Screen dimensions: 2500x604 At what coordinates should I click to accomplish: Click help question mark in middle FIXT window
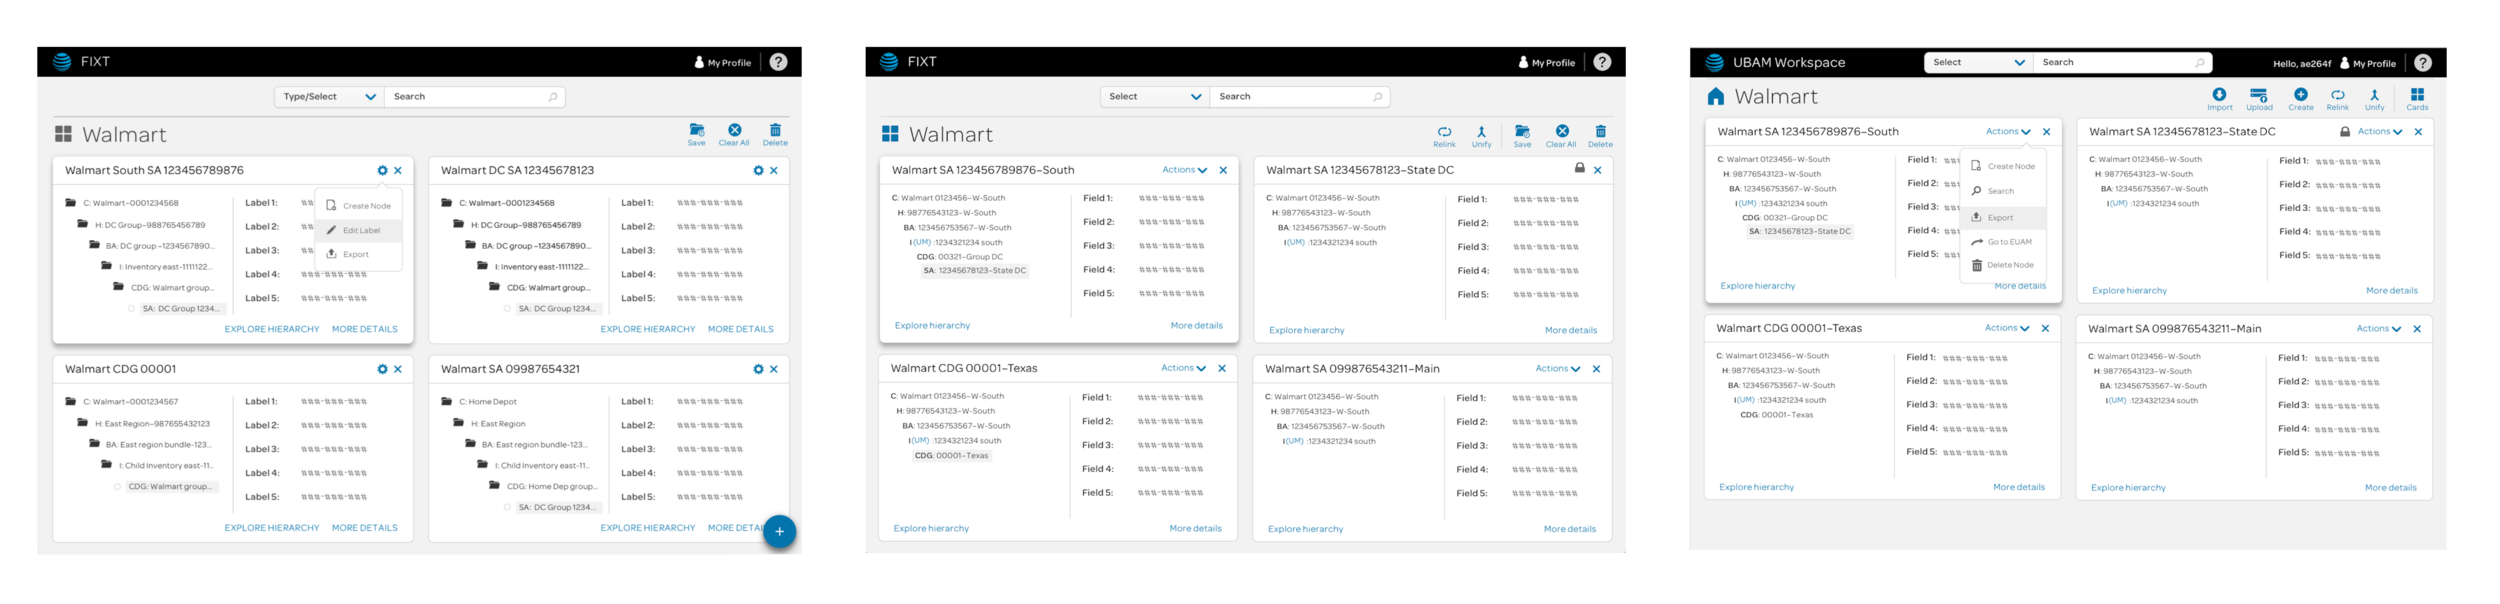1602,62
